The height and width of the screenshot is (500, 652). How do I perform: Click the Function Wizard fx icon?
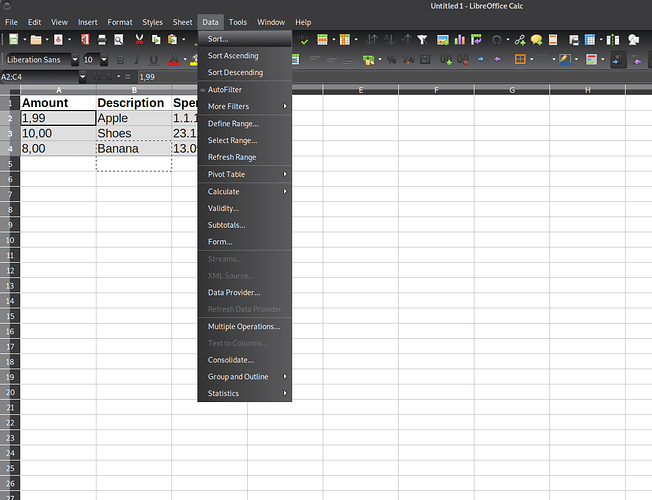pyautogui.click(x=96, y=77)
